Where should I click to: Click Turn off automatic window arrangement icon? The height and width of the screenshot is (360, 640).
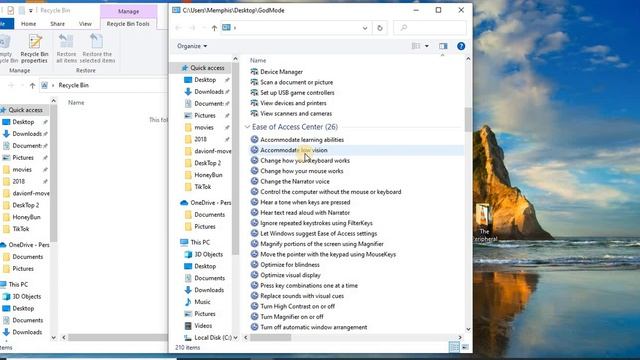point(254,327)
